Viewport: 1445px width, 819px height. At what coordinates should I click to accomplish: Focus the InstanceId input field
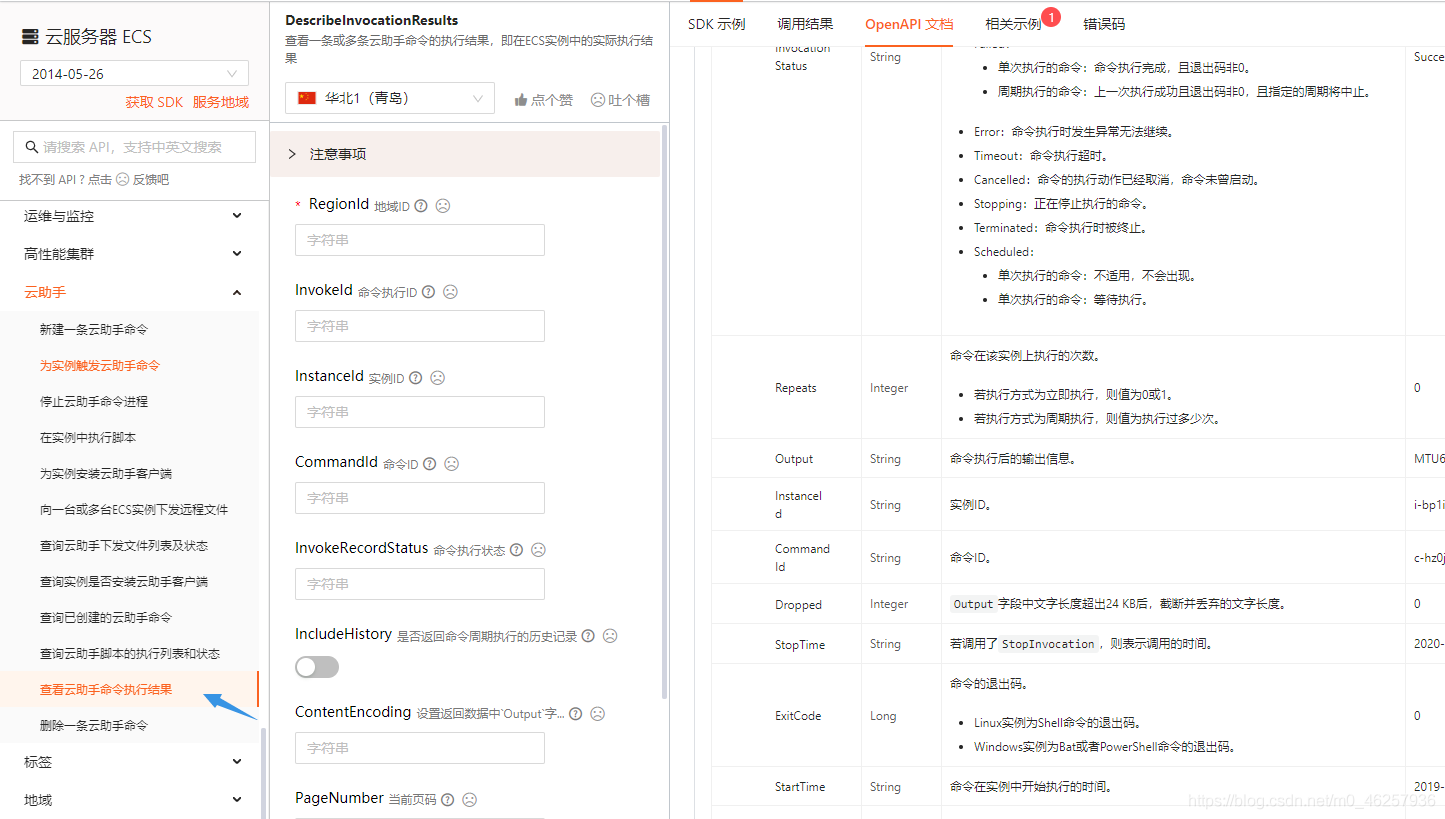pos(420,412)
